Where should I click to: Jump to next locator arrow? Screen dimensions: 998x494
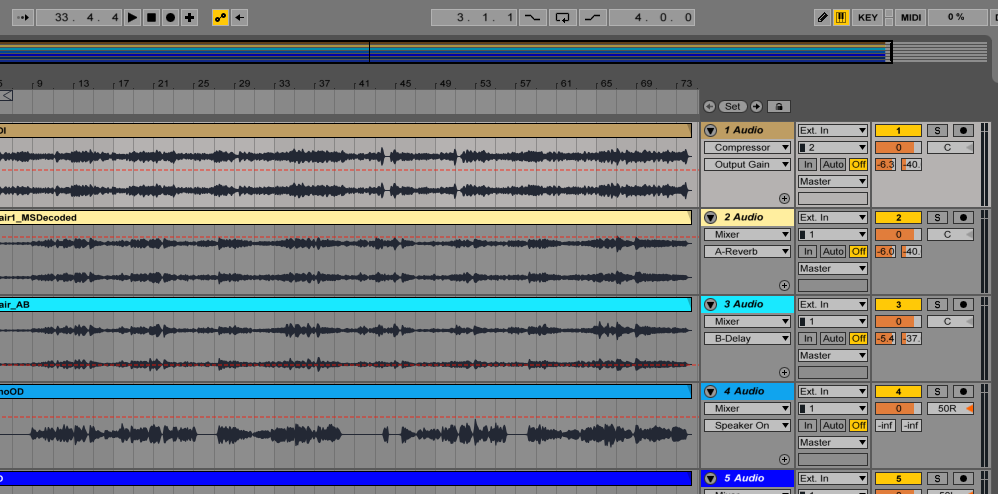[756, 106]
